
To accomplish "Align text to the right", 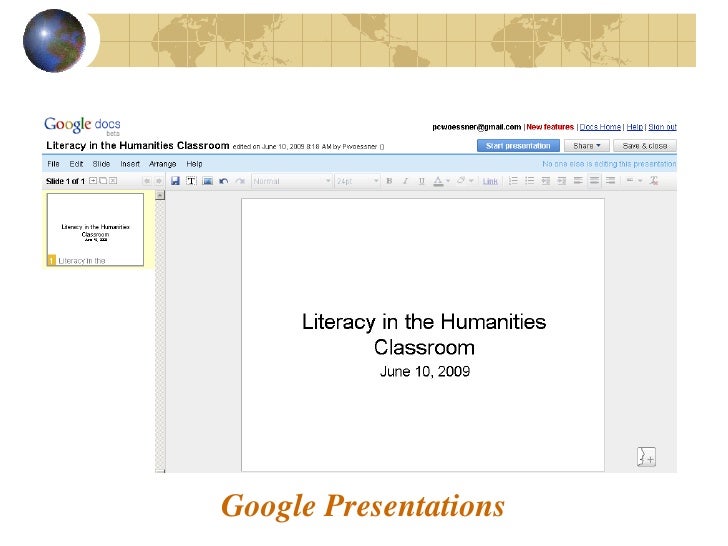I will tap(611, 181).
